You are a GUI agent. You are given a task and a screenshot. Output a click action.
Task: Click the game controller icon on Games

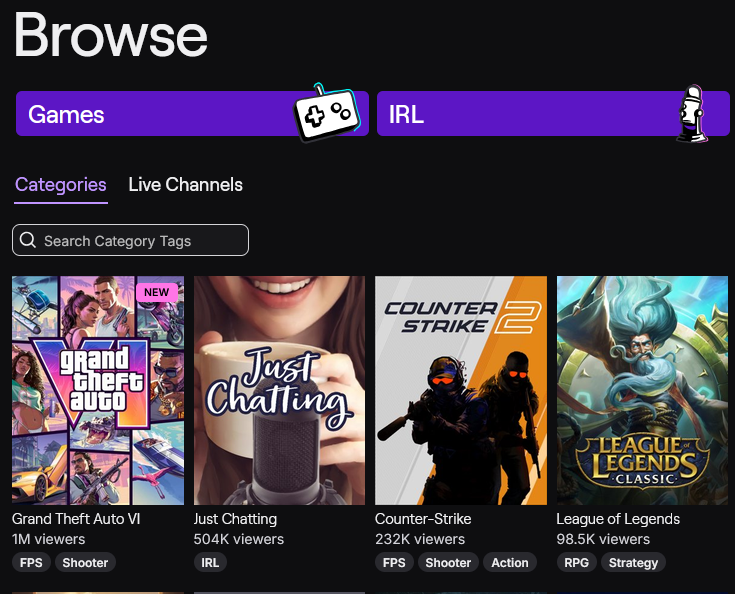coord(328,112)
